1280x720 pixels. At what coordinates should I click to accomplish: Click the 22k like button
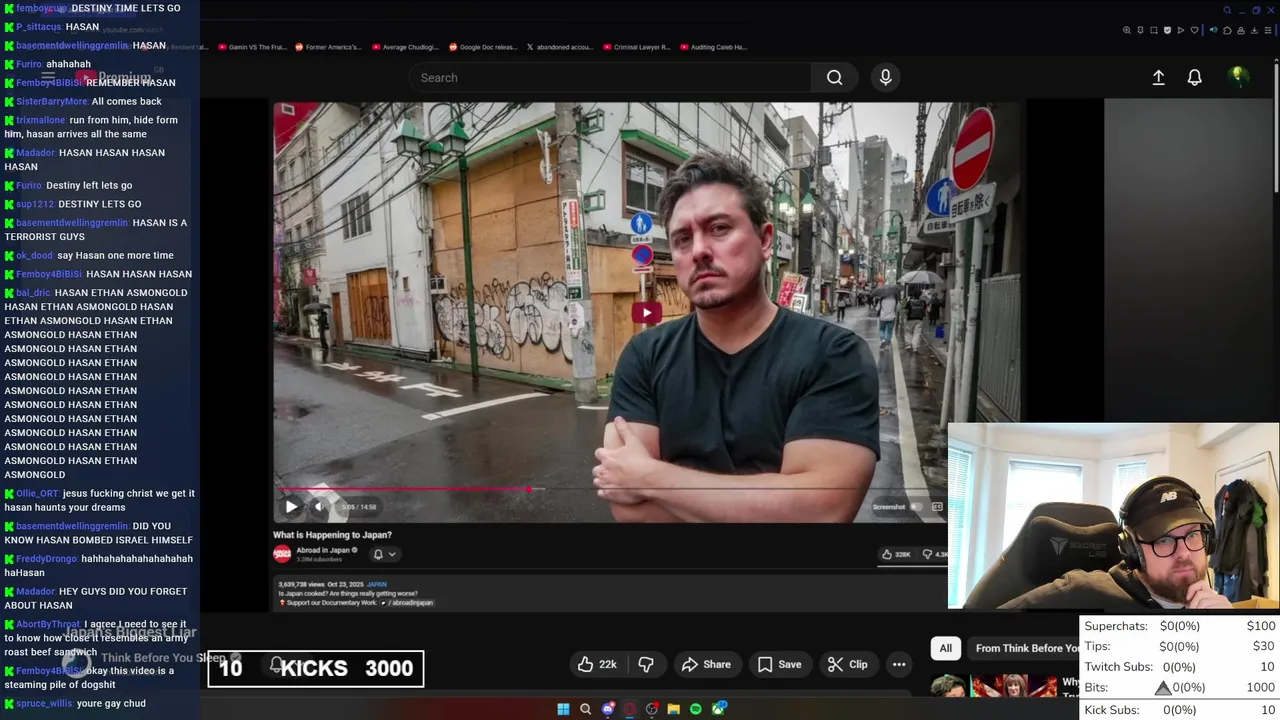tap(597, 664)
